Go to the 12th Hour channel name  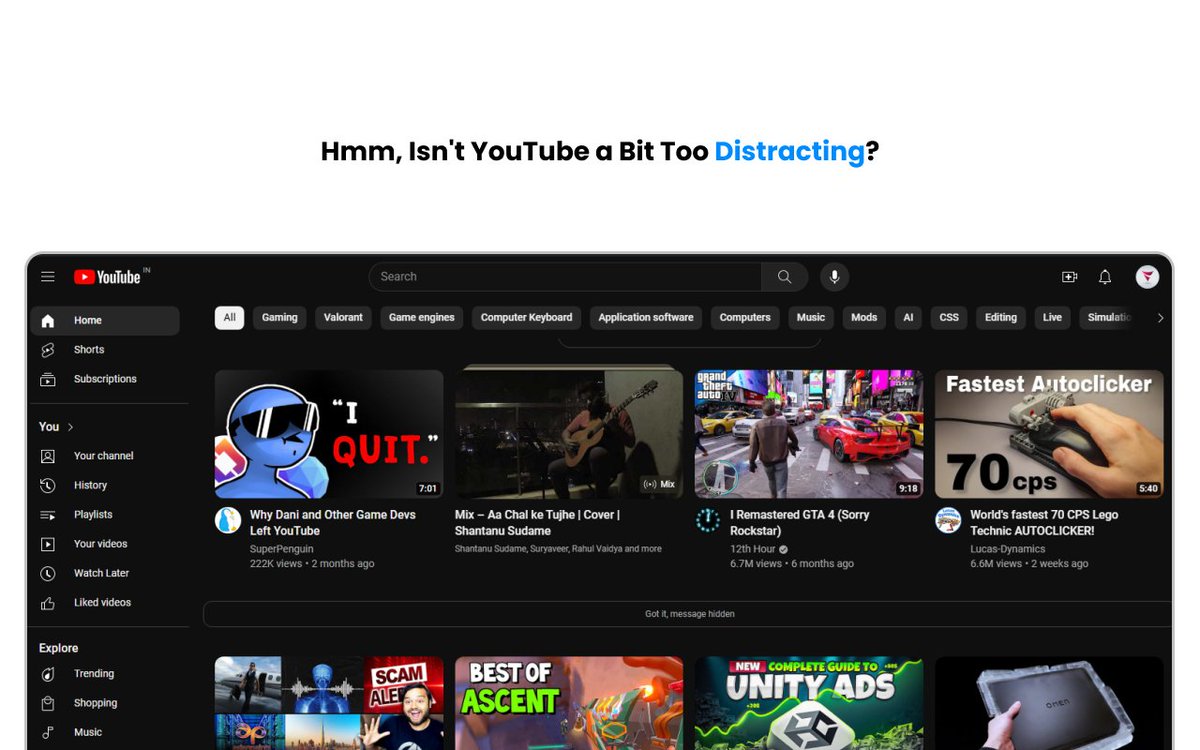pos(753,549)
